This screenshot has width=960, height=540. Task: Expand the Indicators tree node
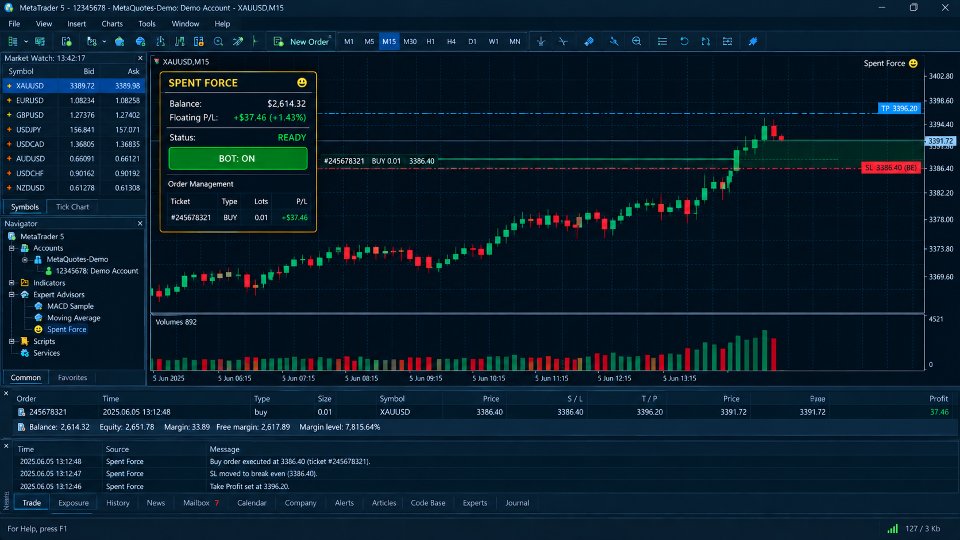[12, 283]
